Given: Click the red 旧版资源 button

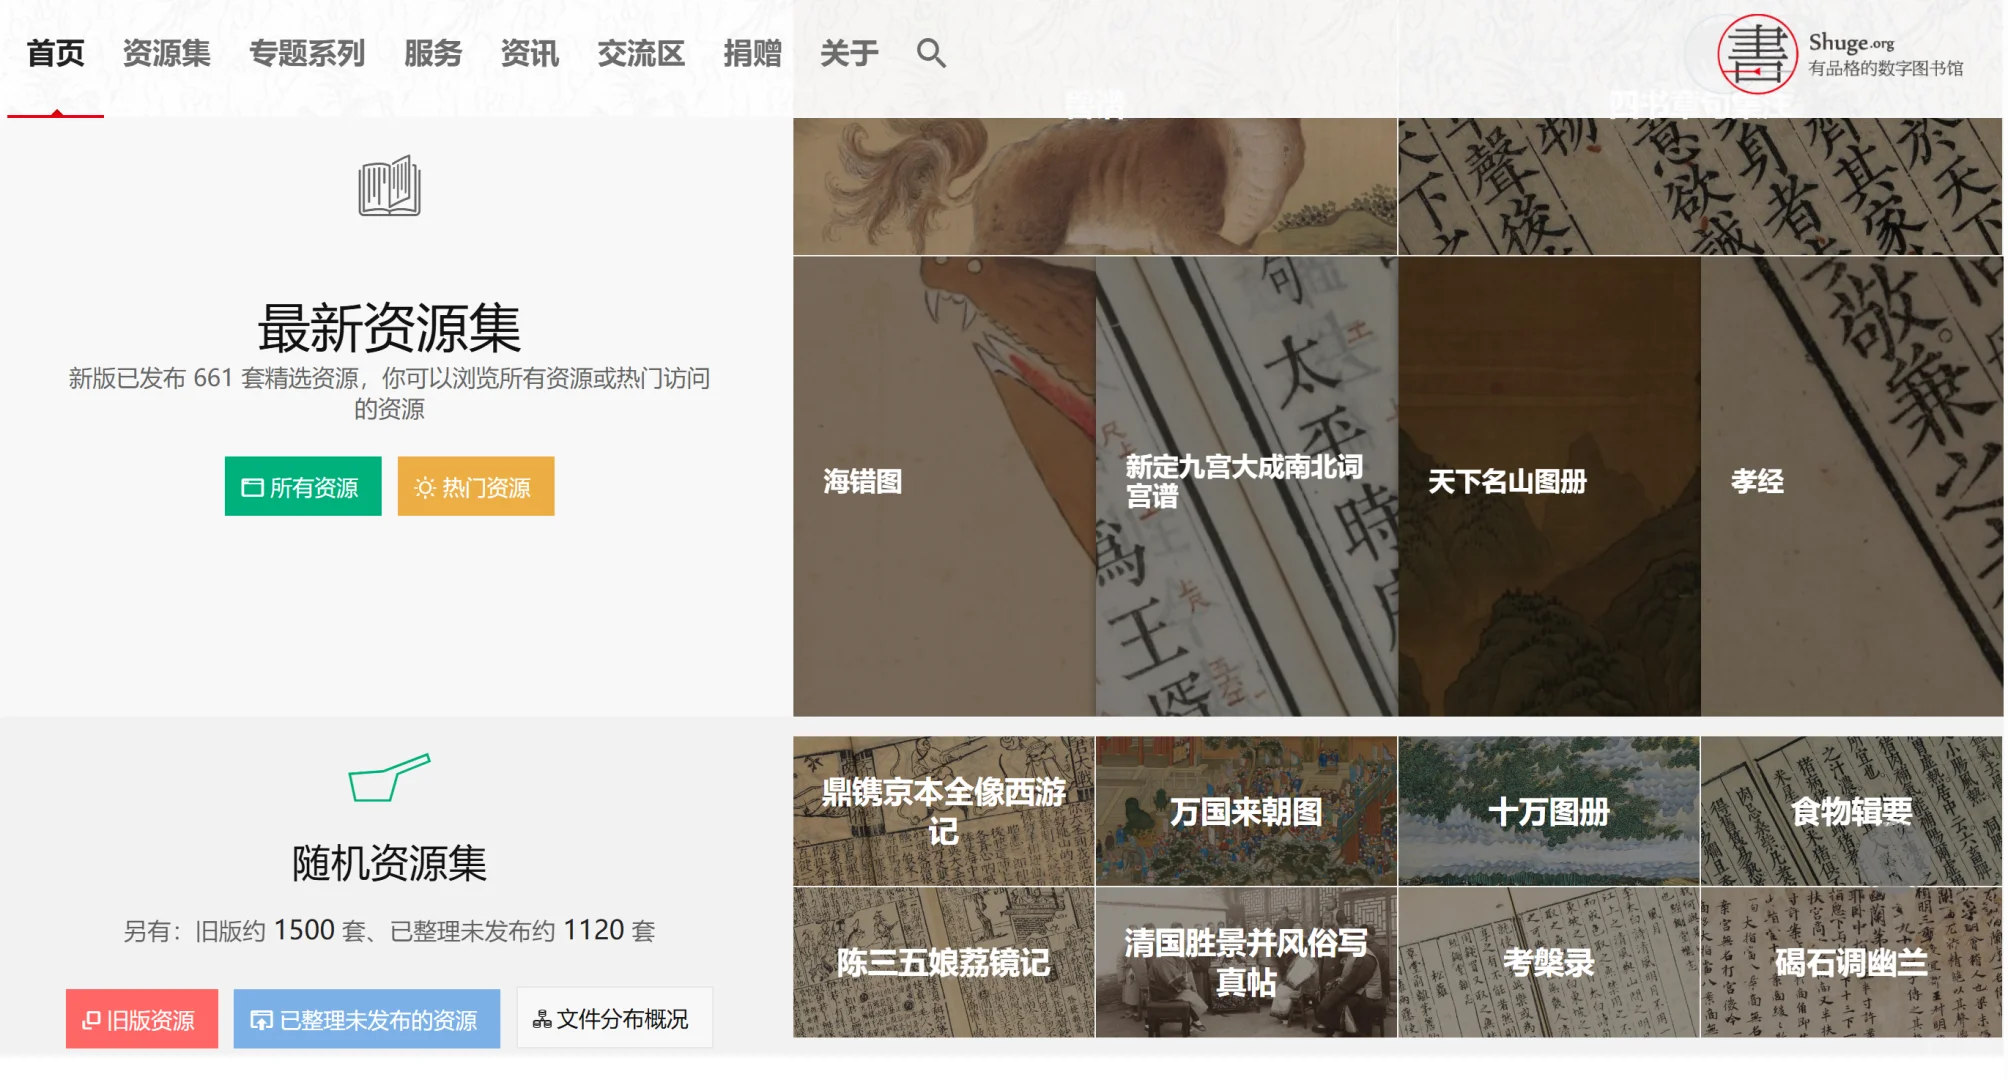Looking at the screenshot, I should click(x=142, y=1019).
